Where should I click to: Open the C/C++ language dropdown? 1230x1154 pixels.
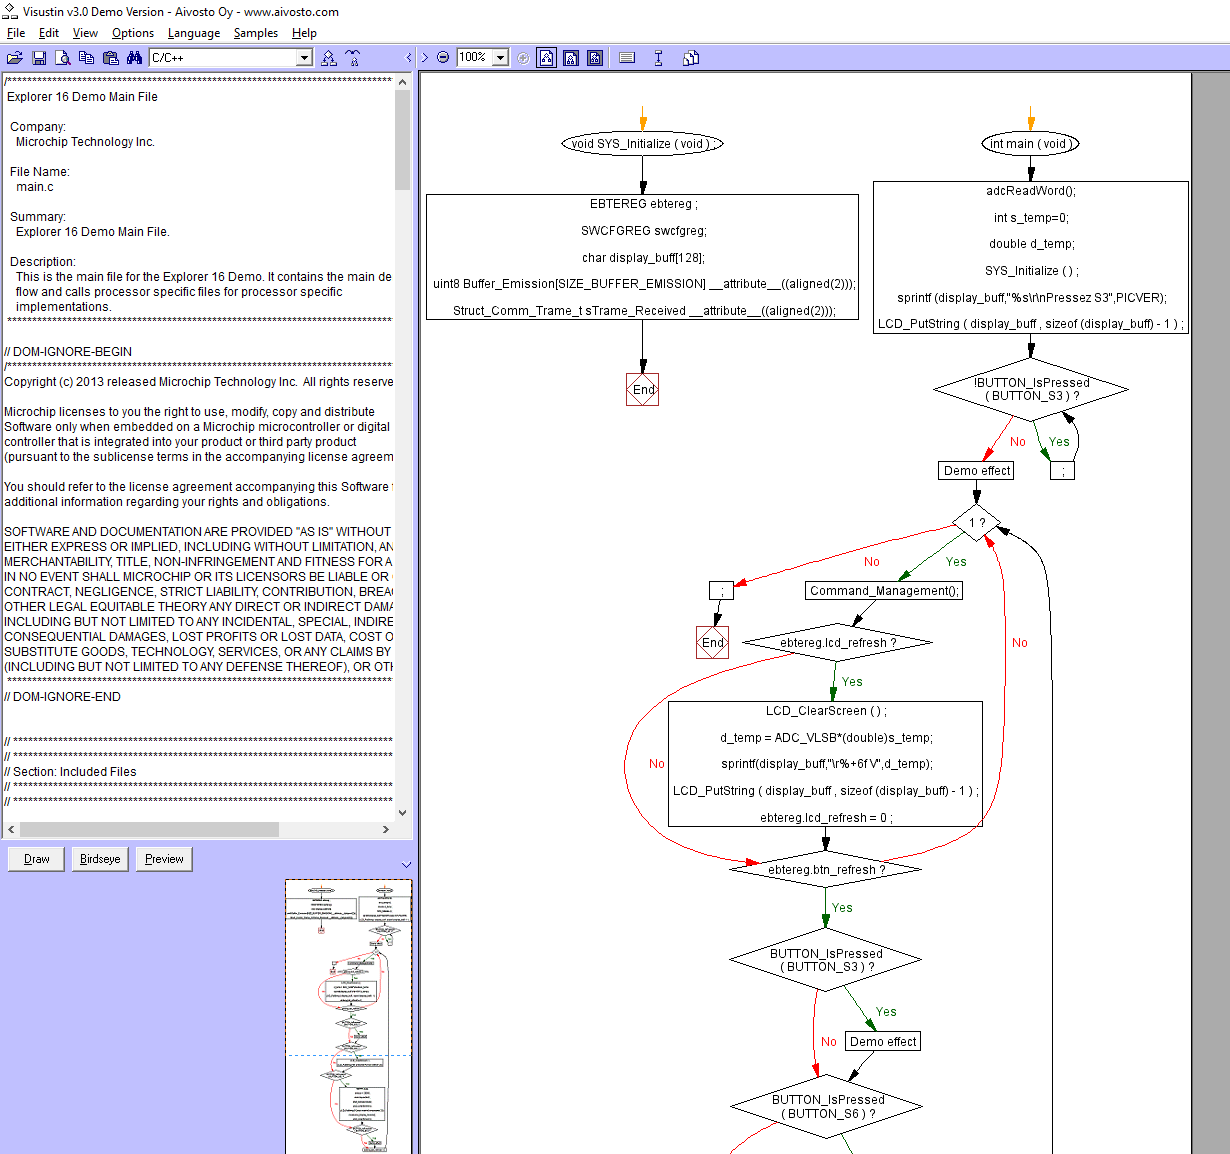[305, 57]
